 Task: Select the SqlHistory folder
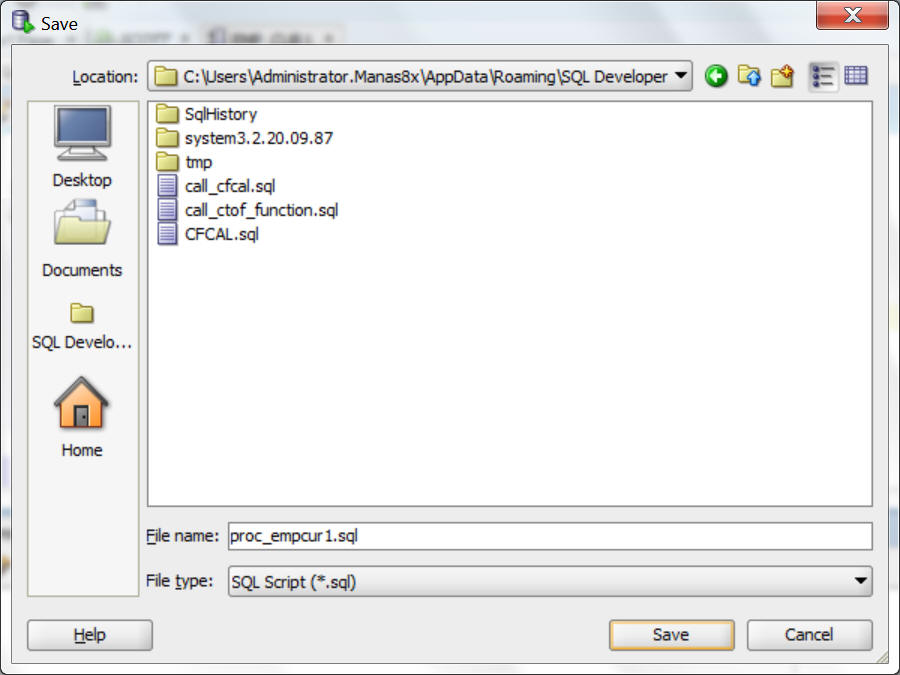coord(207,114)
